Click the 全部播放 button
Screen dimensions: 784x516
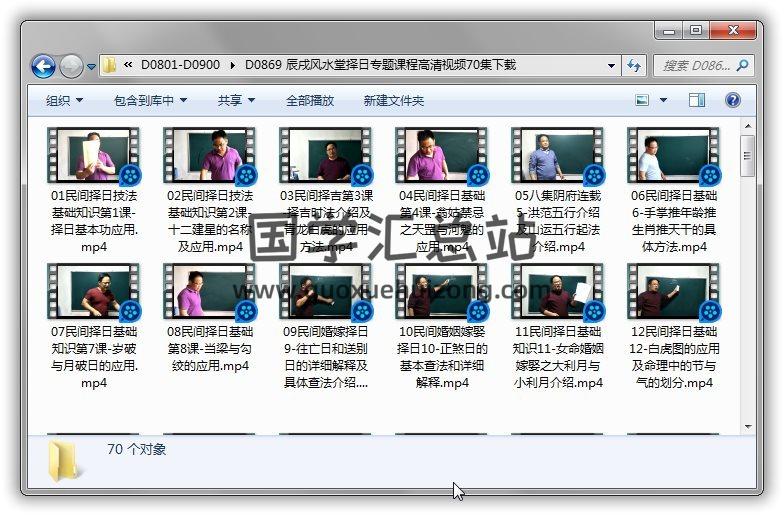(x=310, y=100)
